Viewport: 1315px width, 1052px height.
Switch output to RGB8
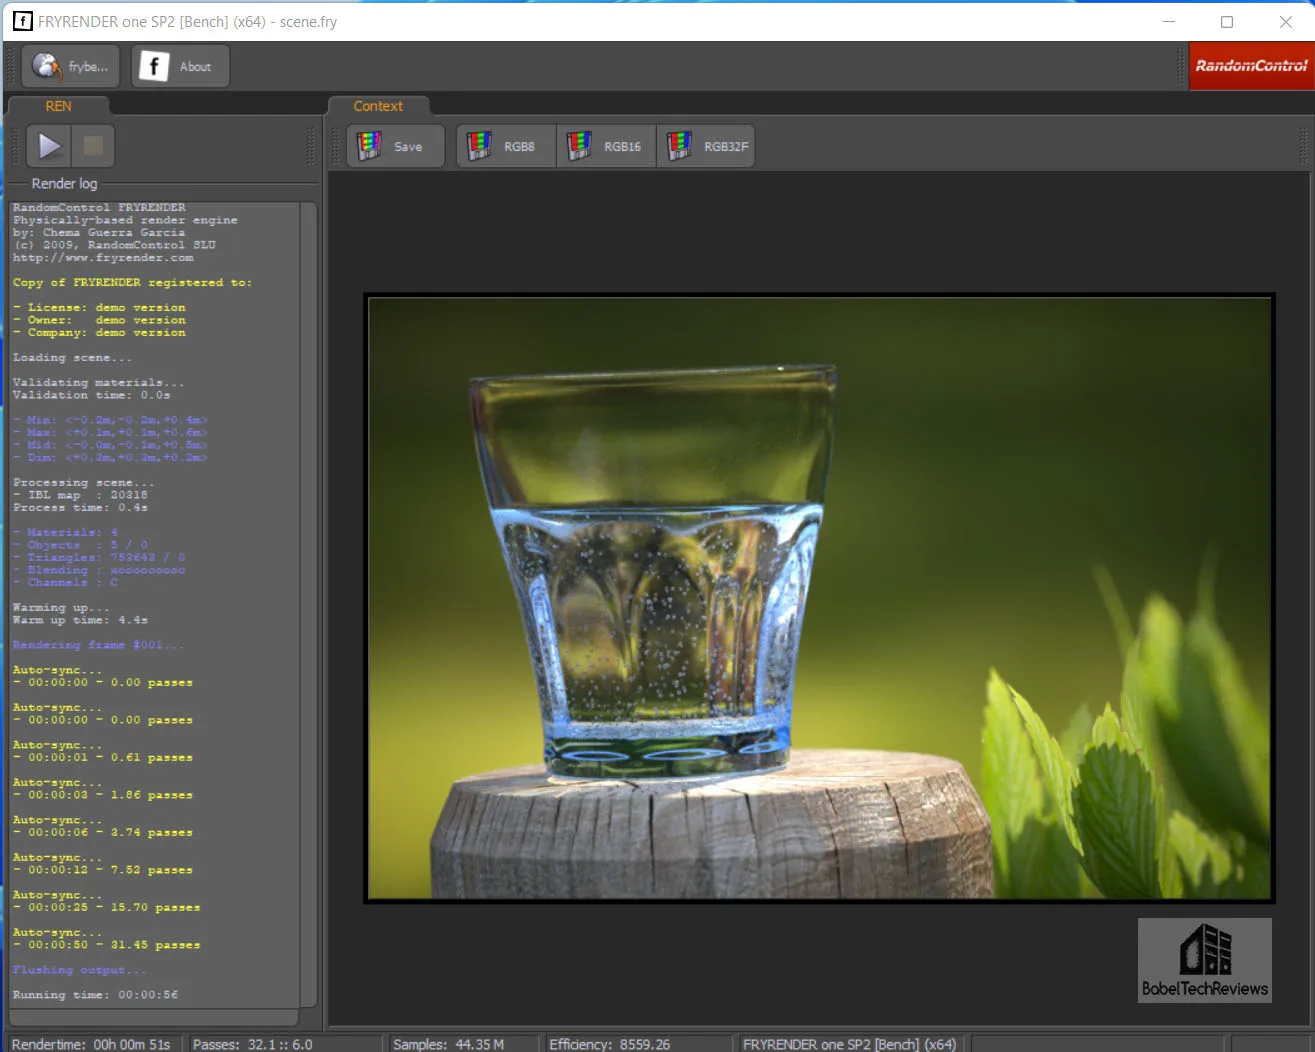(506, 146)
